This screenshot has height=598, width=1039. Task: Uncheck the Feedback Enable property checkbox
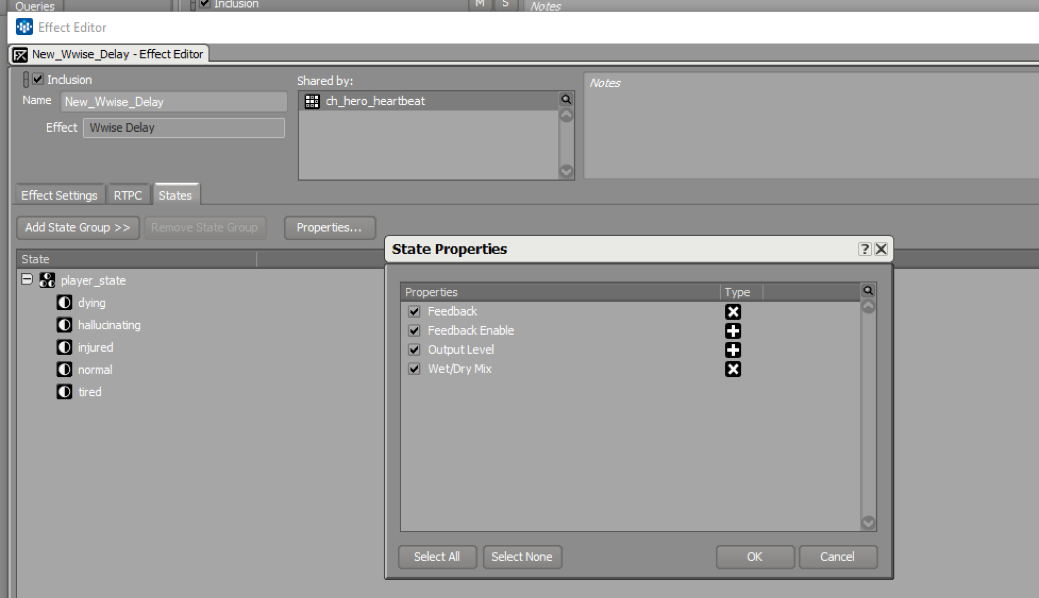pos(414,331)
